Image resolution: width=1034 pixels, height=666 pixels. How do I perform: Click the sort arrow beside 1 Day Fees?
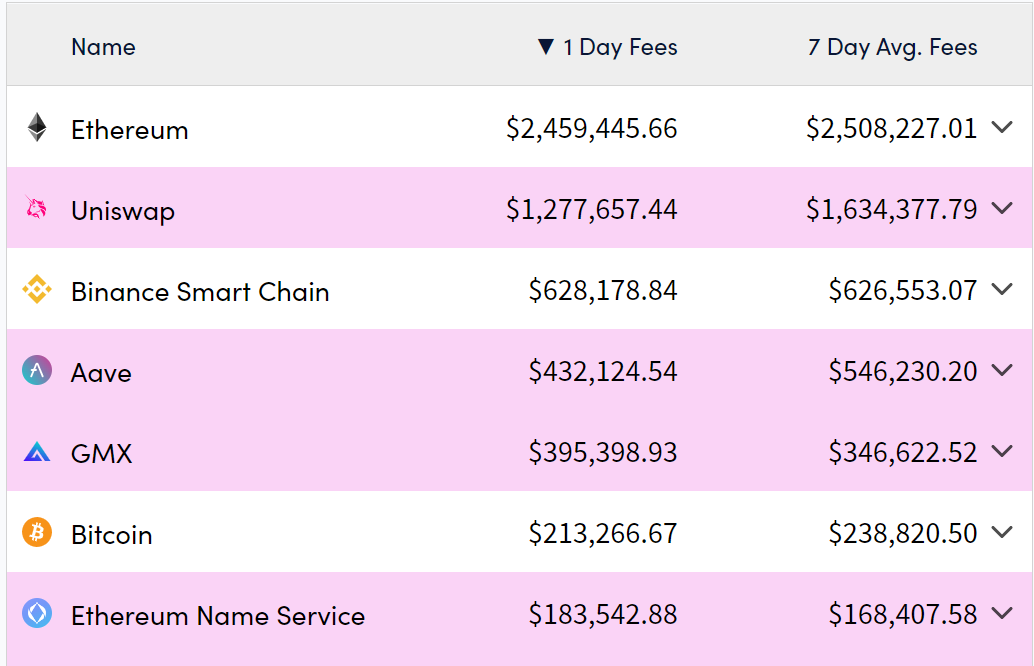pos(545,47)
